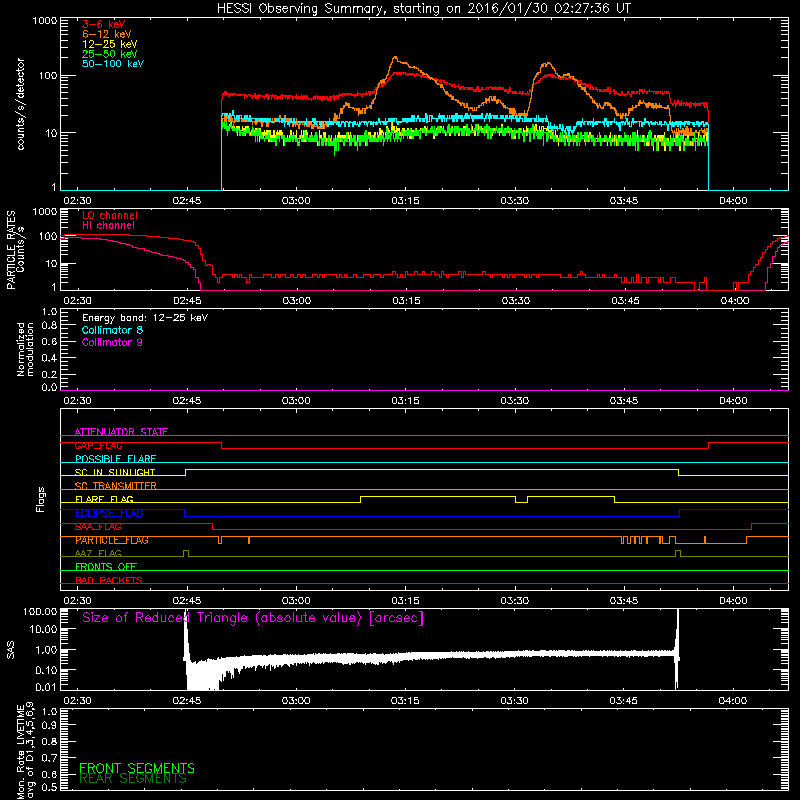Select the 25-50 keV legend label
Viewport: 800px width, 800px height.
pos(110,54)
